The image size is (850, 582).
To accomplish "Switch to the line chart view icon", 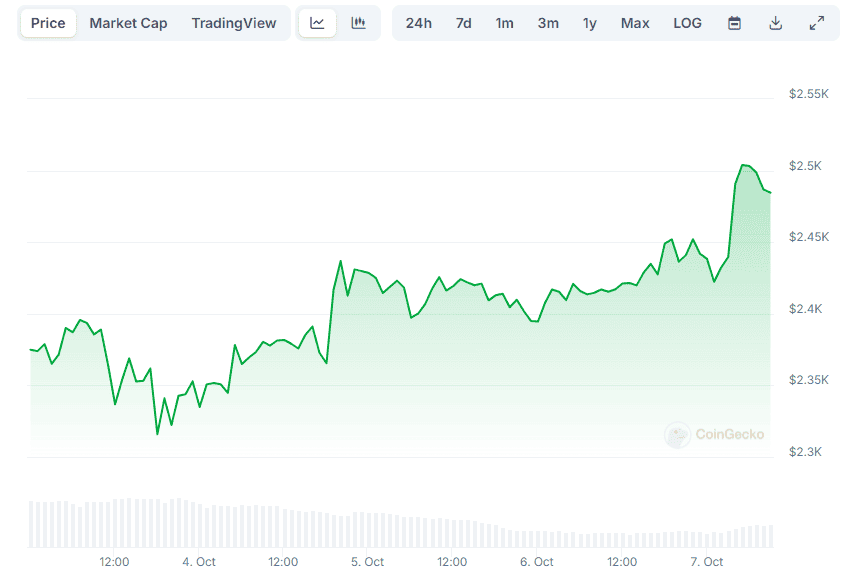I will [317, 23].
